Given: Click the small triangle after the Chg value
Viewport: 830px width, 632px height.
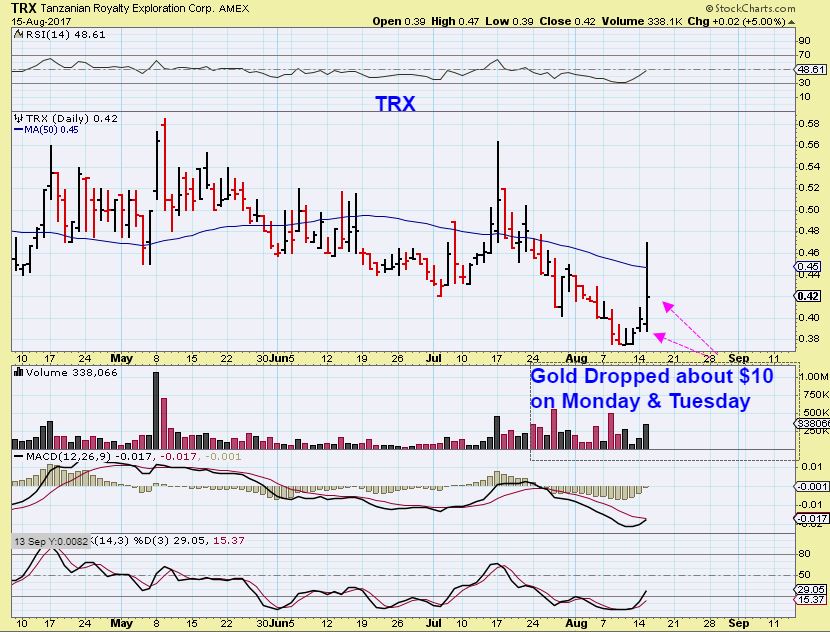Looking at the screenshot, I should [x=791, y=22].
